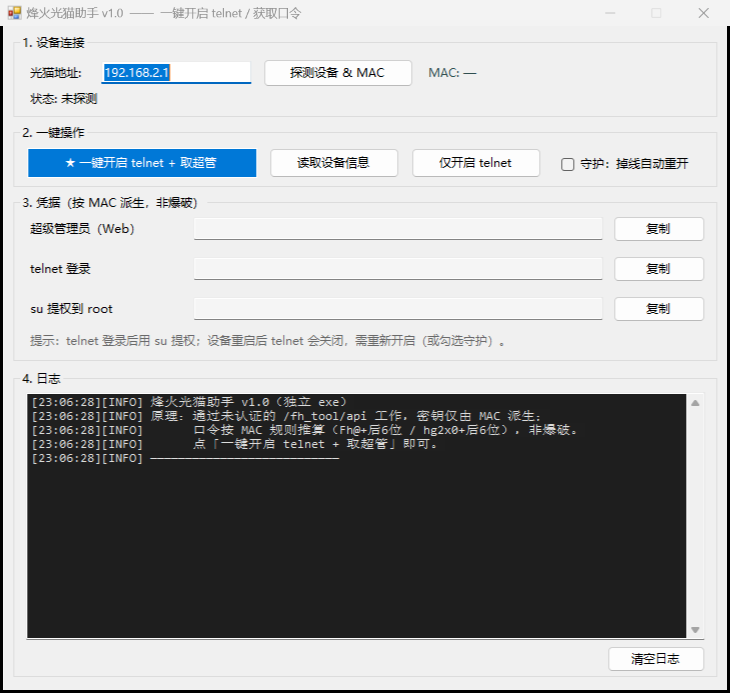Click the 3. 凭据 (按 MAC 派生) group label
This screenshot has height=693, width=730.
click(110, 202)
